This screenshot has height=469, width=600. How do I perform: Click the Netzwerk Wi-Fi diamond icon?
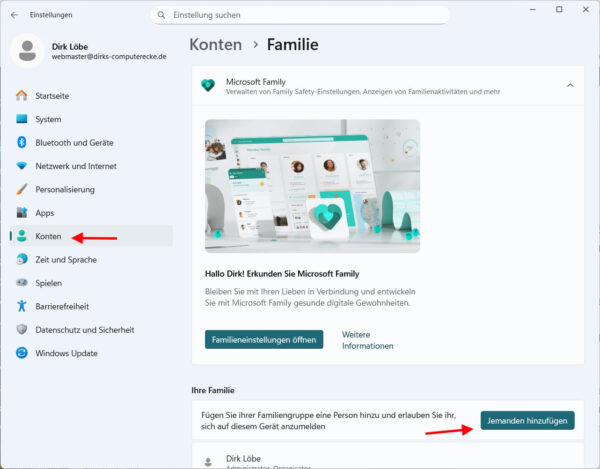(22, 166)
